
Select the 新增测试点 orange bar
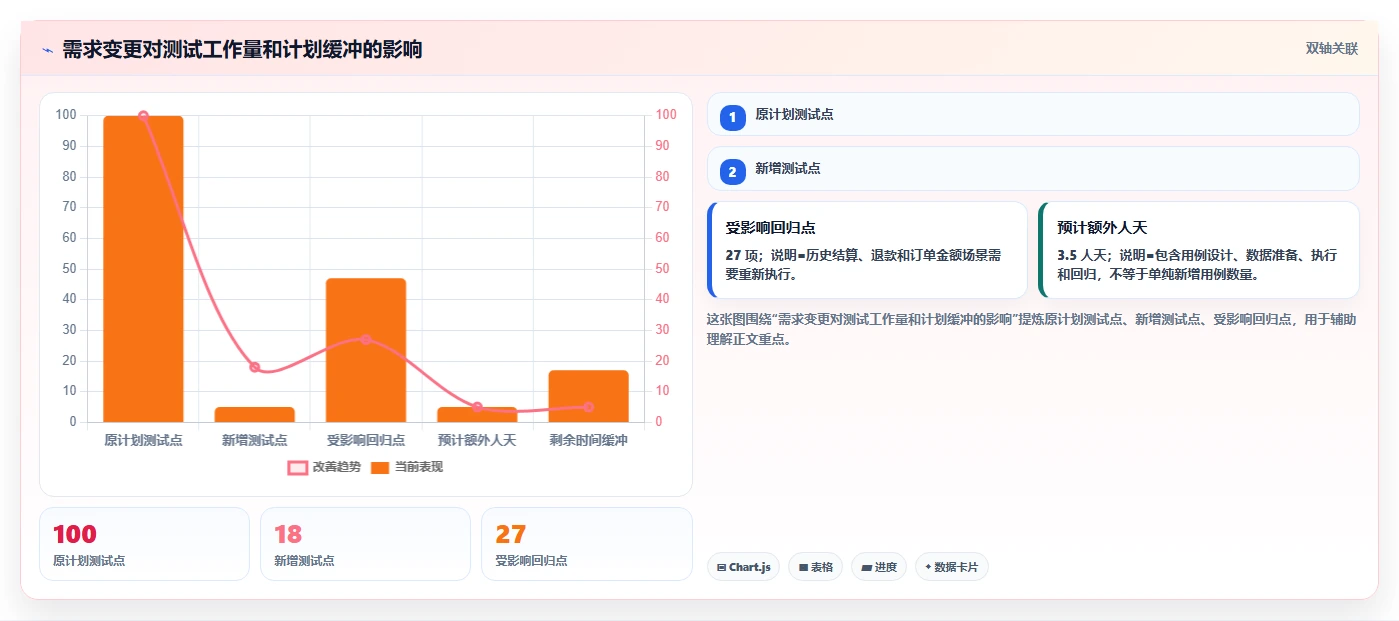[x=254, y=414]
